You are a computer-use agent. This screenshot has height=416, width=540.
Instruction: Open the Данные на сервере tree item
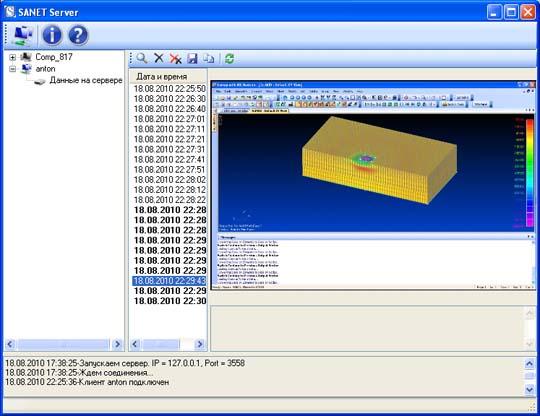(86, 80)
